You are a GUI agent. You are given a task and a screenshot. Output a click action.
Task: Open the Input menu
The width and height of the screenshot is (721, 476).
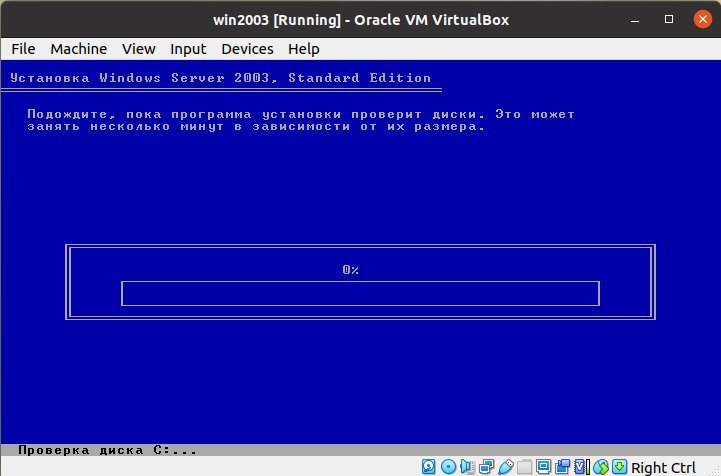(x=188, y=49)
